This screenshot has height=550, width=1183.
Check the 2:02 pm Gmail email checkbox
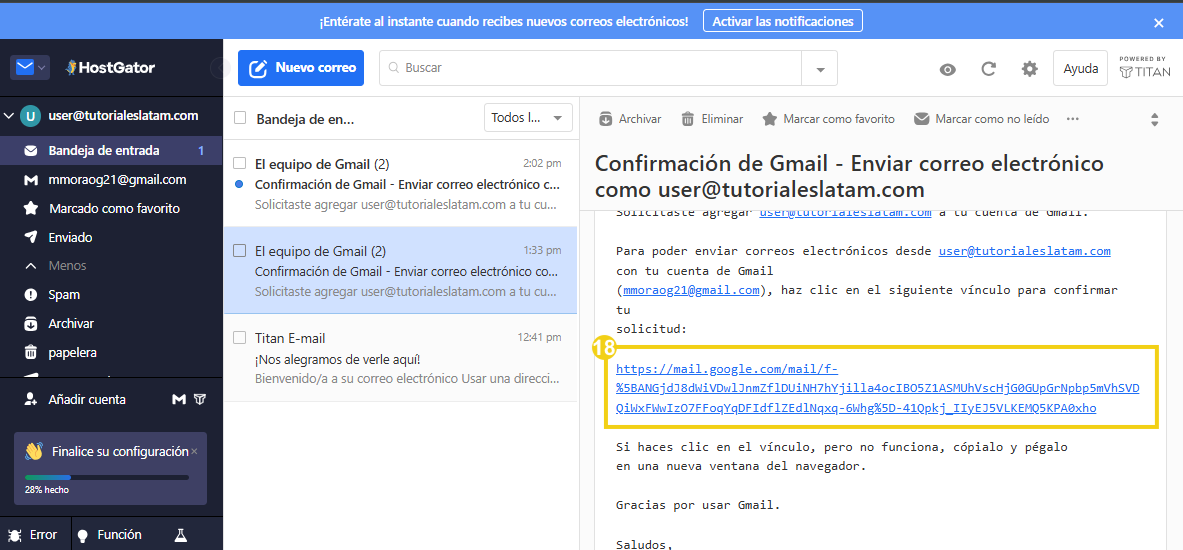click(x=240, y=164)
